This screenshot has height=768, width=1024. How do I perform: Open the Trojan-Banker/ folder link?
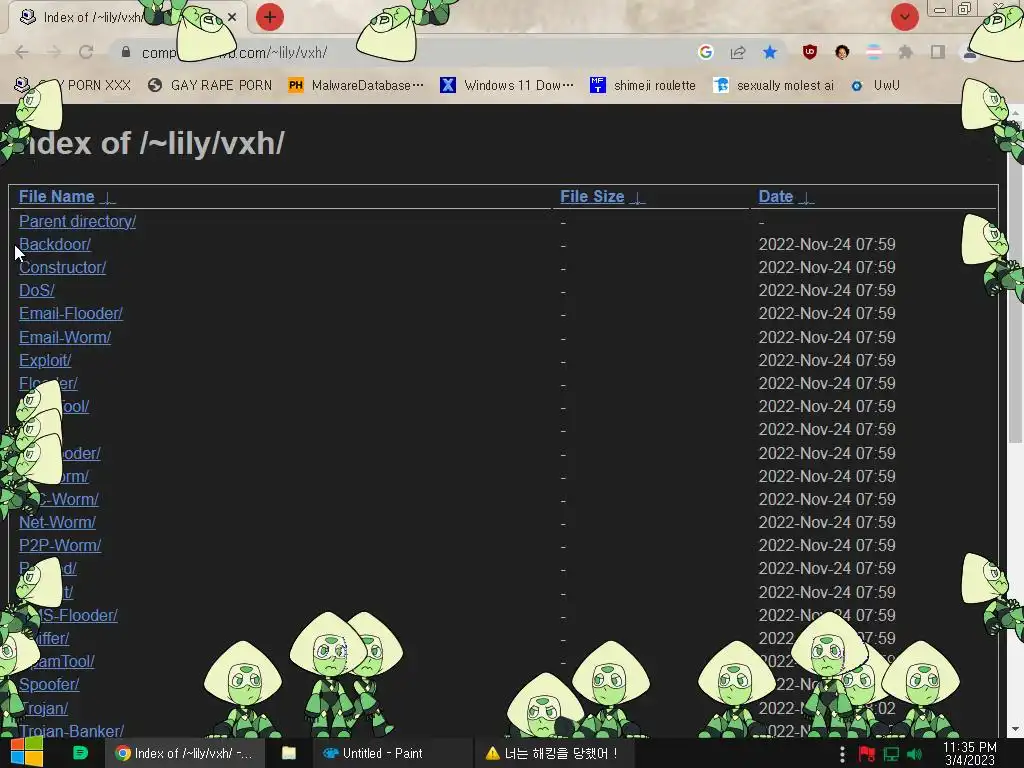pos(71,731)
